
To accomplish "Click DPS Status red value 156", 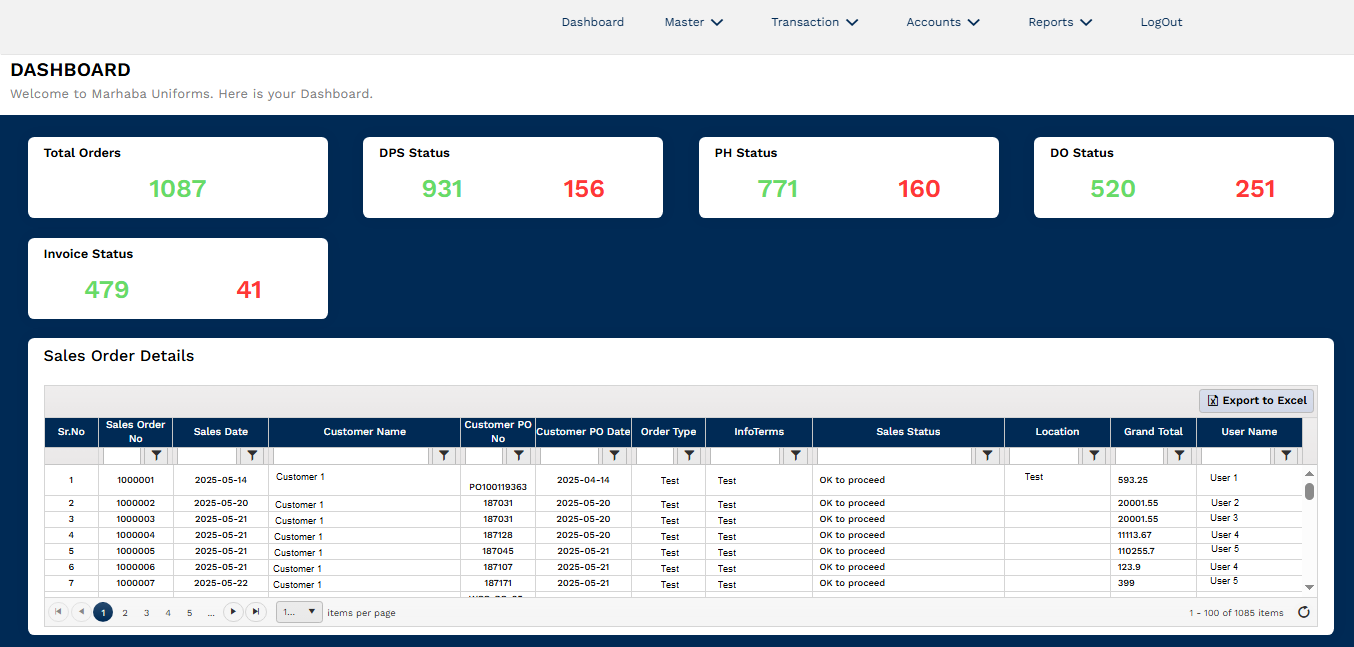I will [584, 189].
